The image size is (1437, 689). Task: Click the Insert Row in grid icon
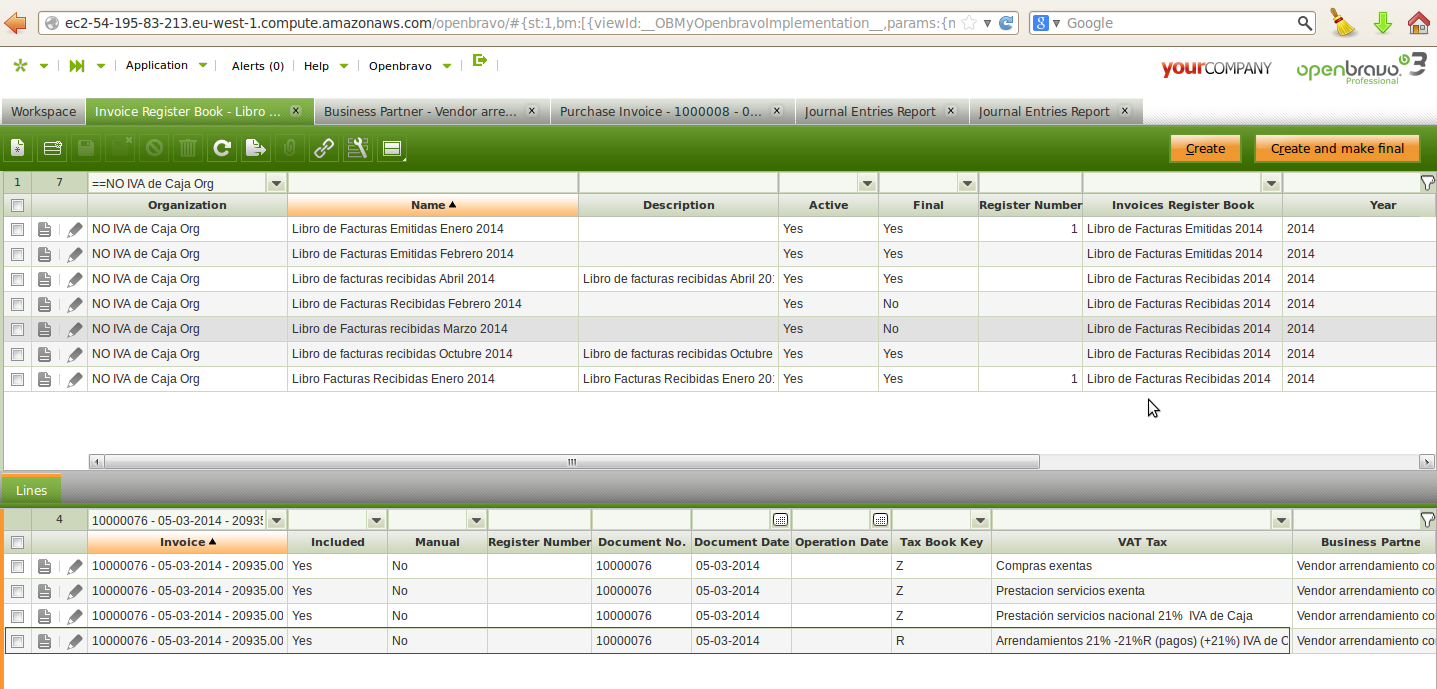click(52, 149)
